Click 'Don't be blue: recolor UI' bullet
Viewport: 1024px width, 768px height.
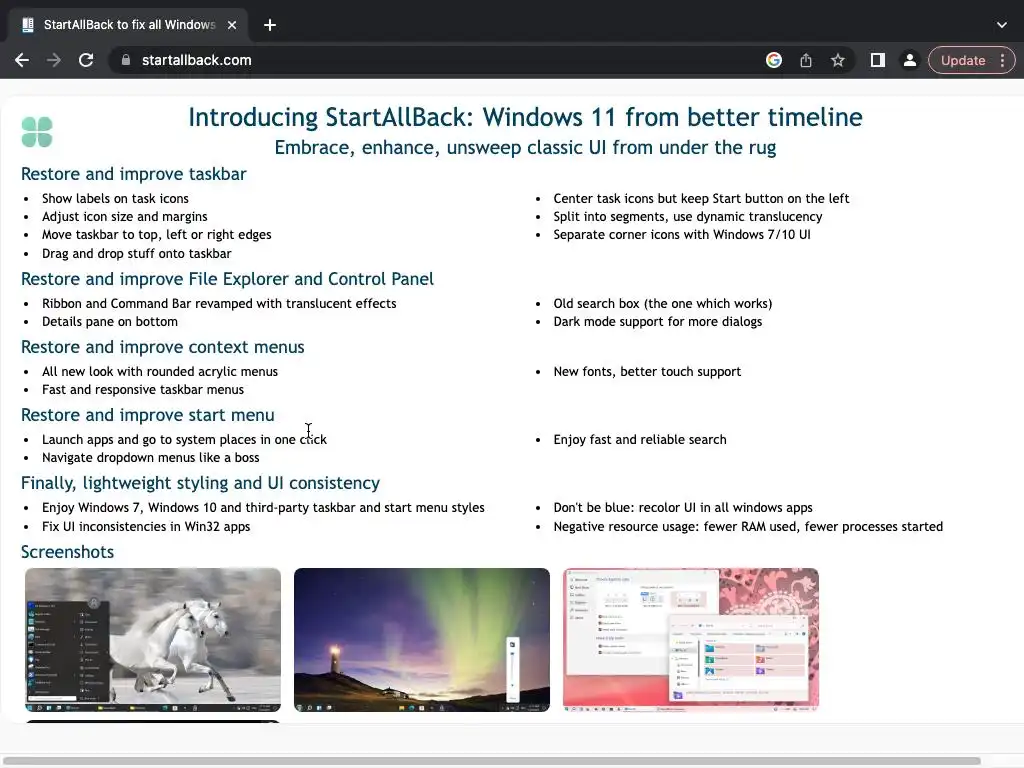[683, 508]
